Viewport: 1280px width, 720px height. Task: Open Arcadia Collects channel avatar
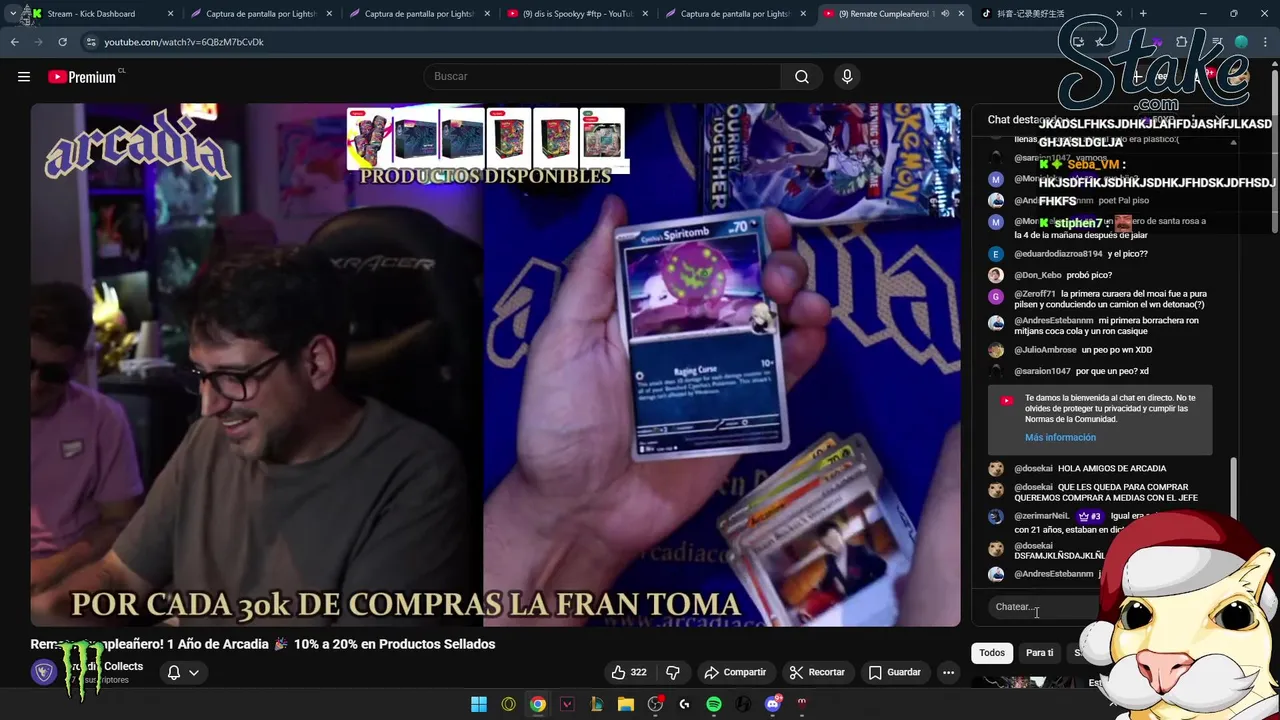pyautogui.click(x=43, y=672)
